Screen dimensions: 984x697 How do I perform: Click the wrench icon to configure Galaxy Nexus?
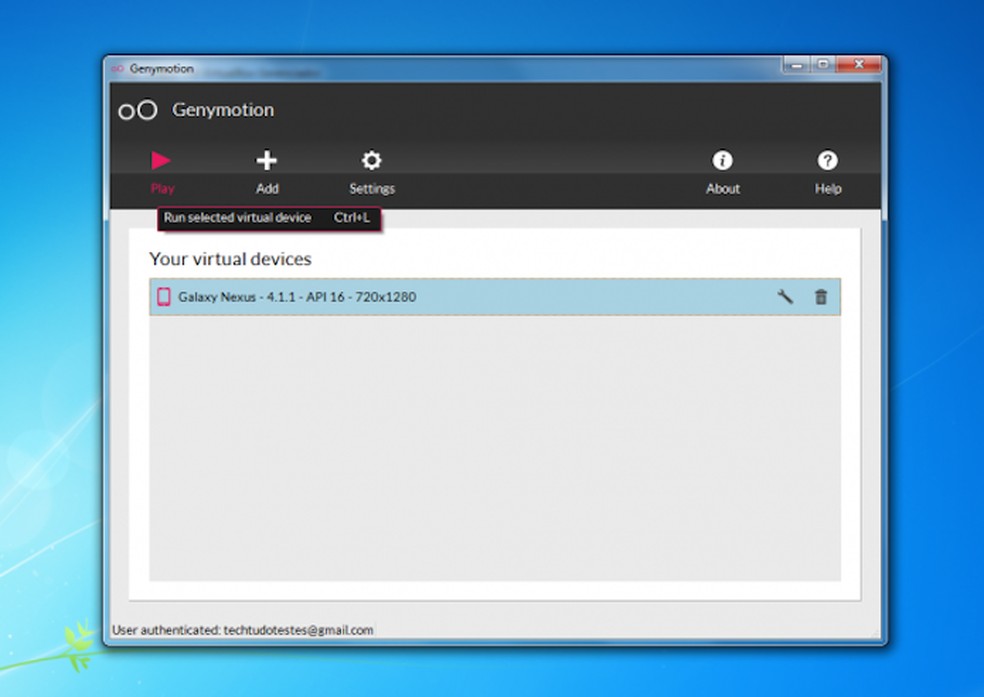point(786,296)
